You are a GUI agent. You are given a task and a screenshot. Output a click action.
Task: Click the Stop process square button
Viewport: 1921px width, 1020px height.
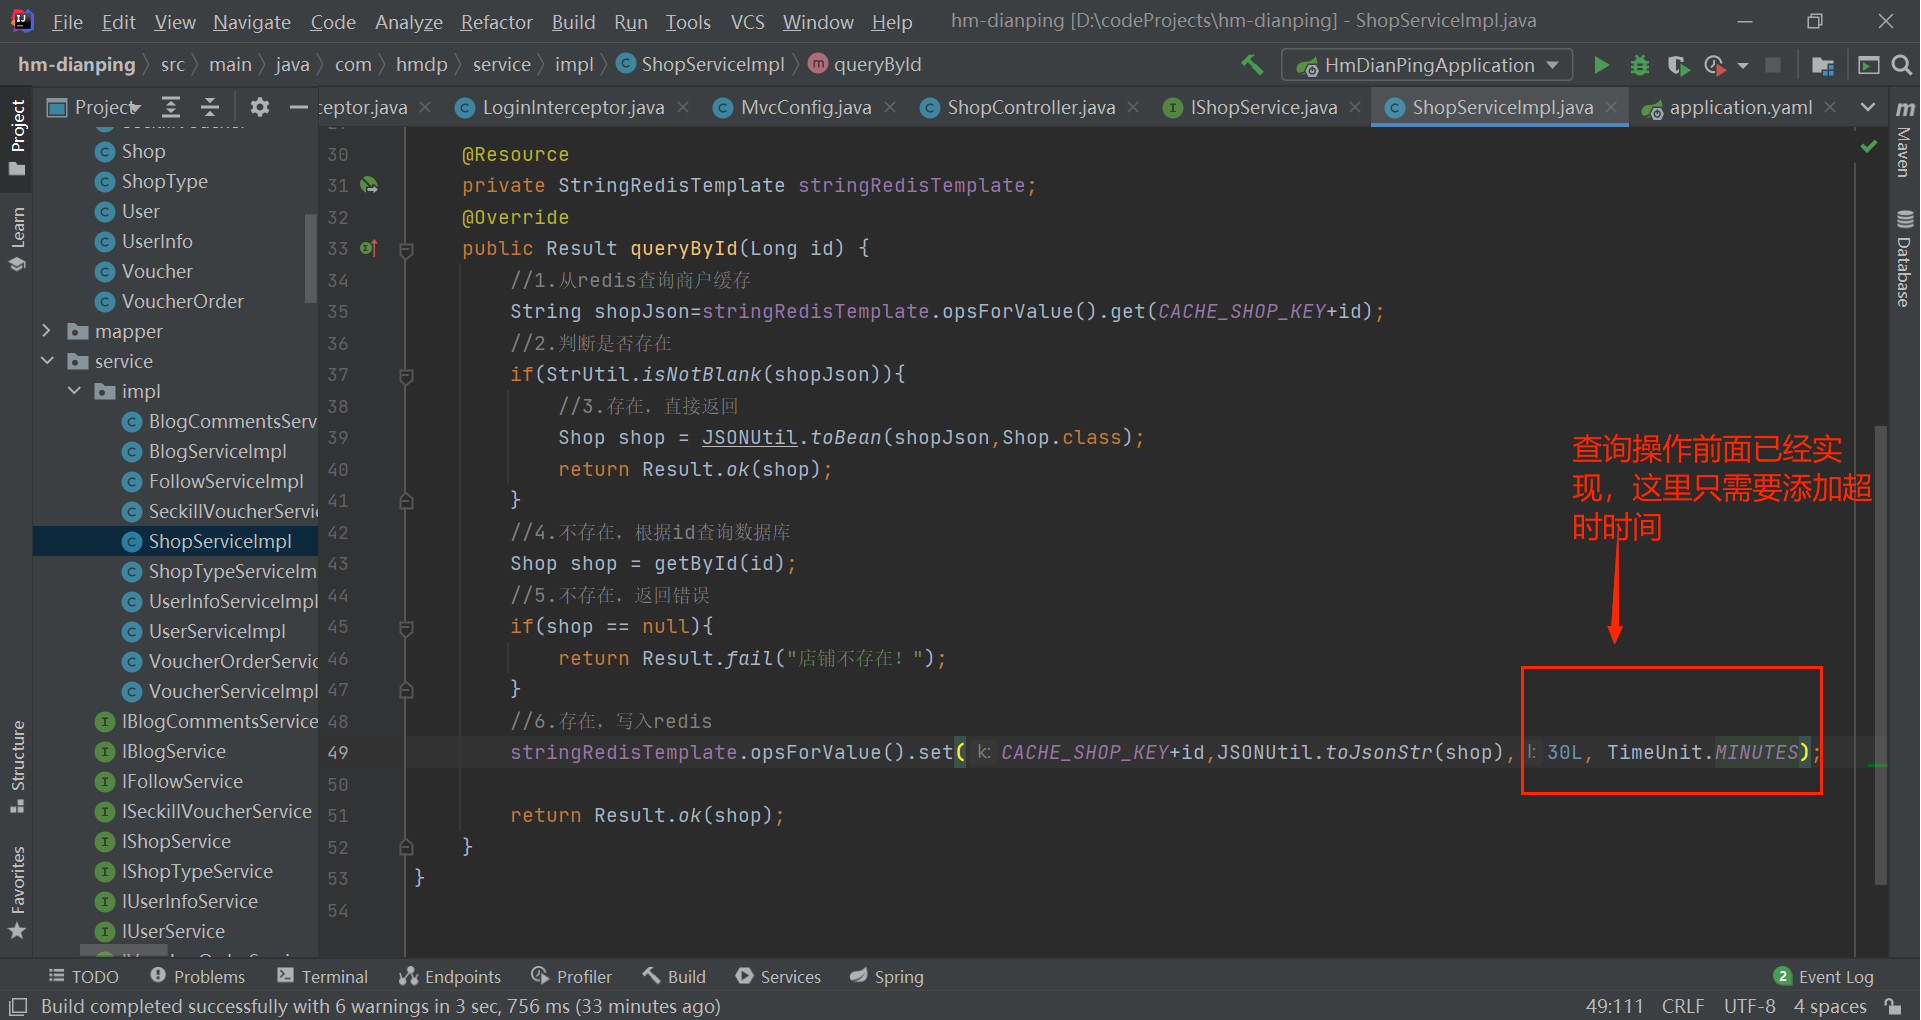tap(1773, 65)
